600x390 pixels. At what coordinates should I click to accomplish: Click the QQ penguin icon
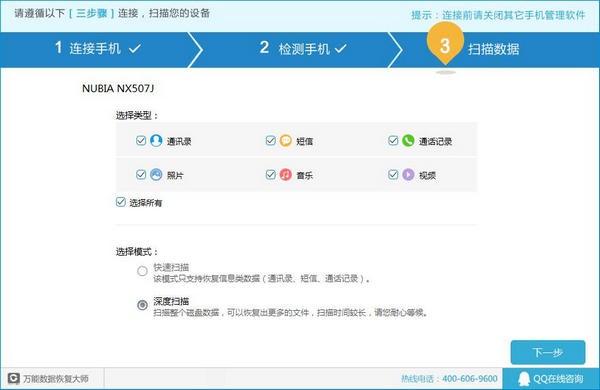[x=524, y=379]
